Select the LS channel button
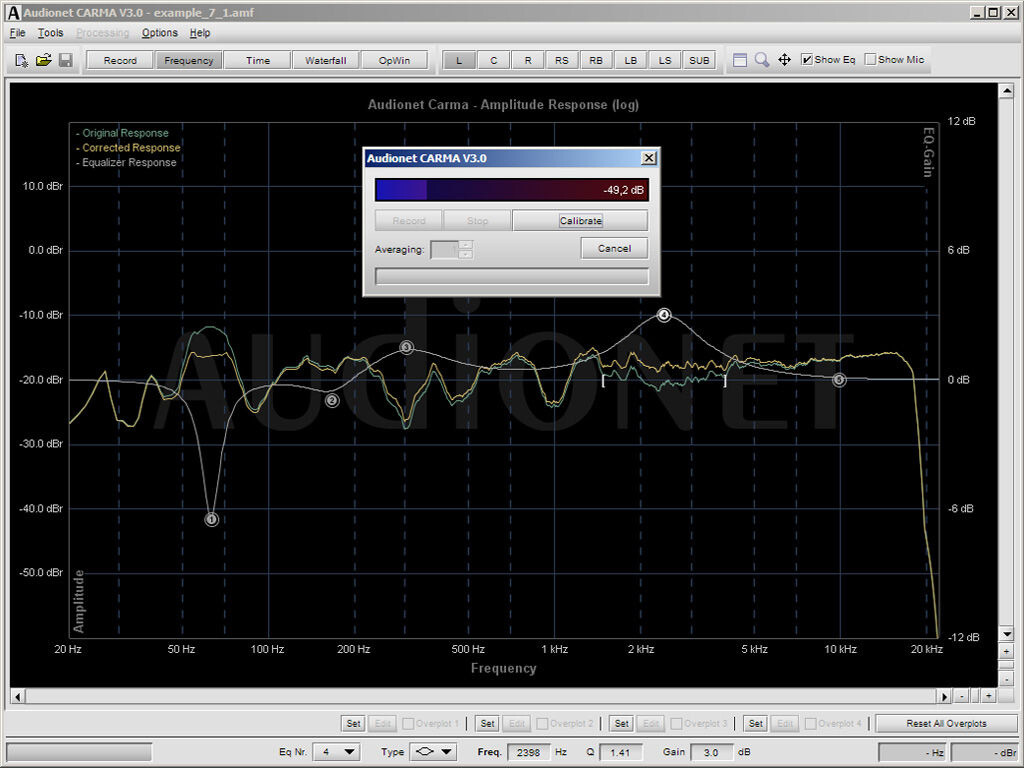This screenshot has width=1024, height=768. [x=665, y=60]
